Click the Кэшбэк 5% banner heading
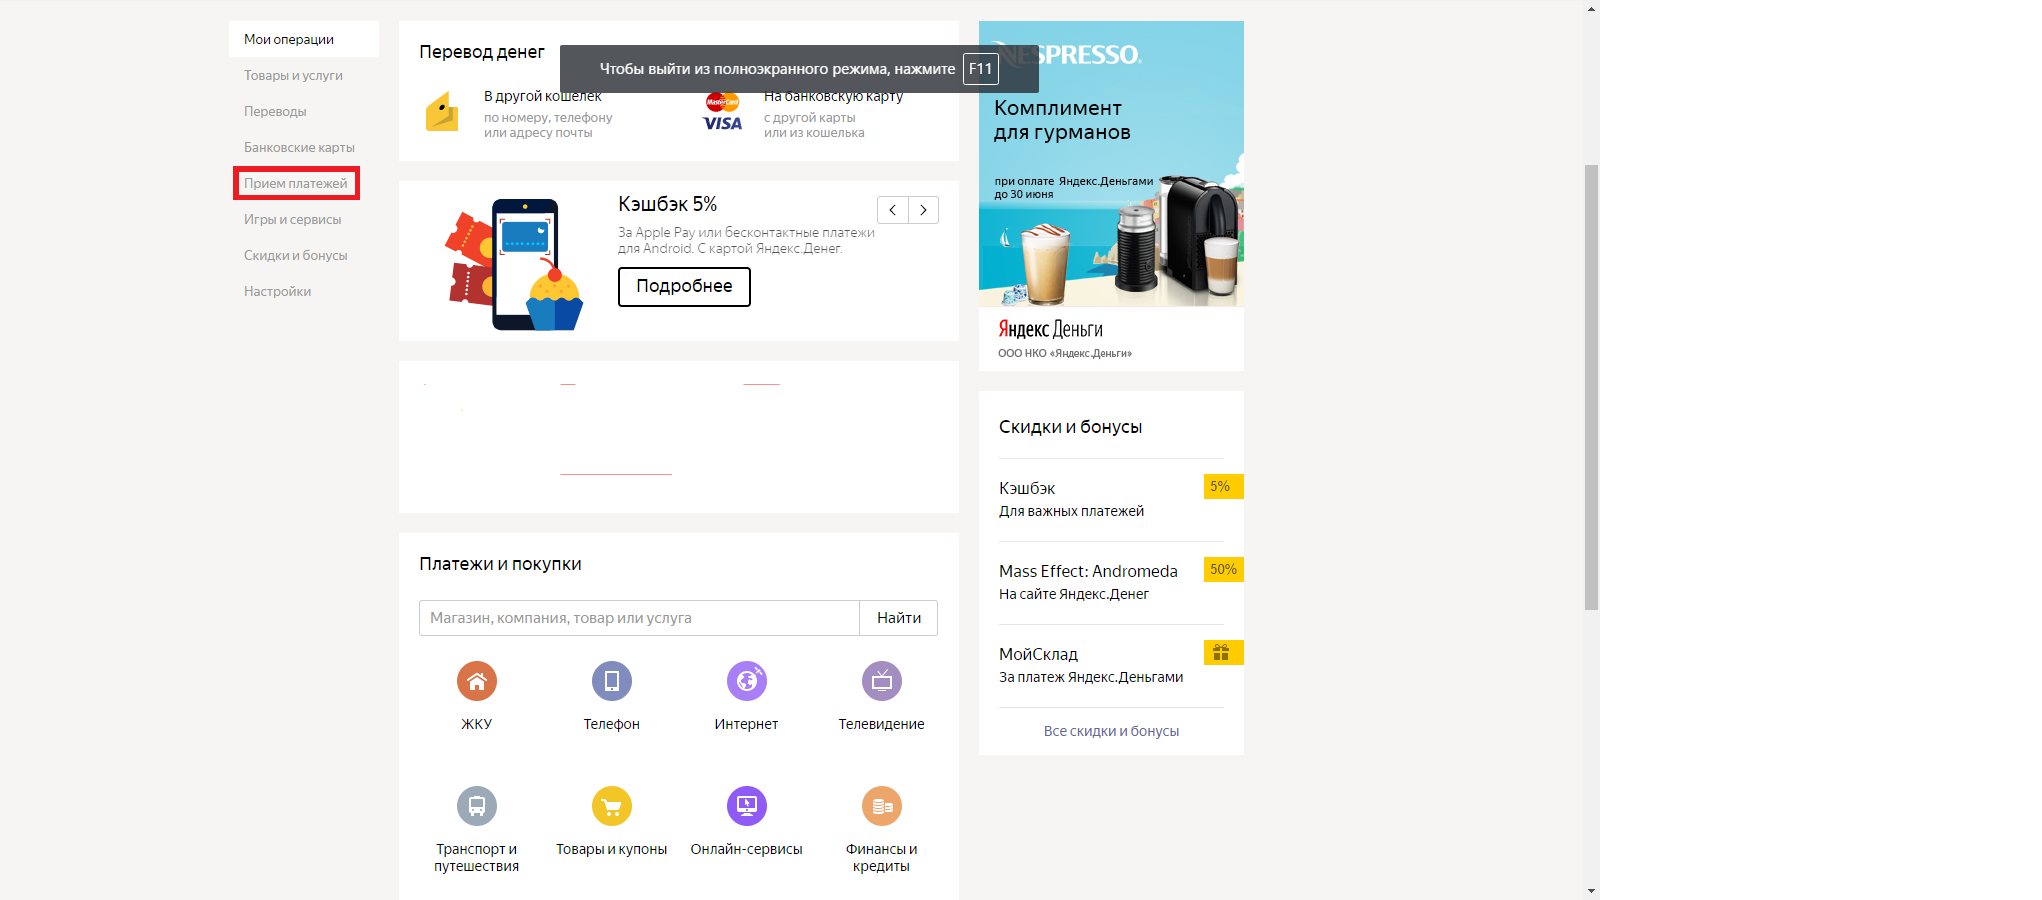 [x=667, y=204]
